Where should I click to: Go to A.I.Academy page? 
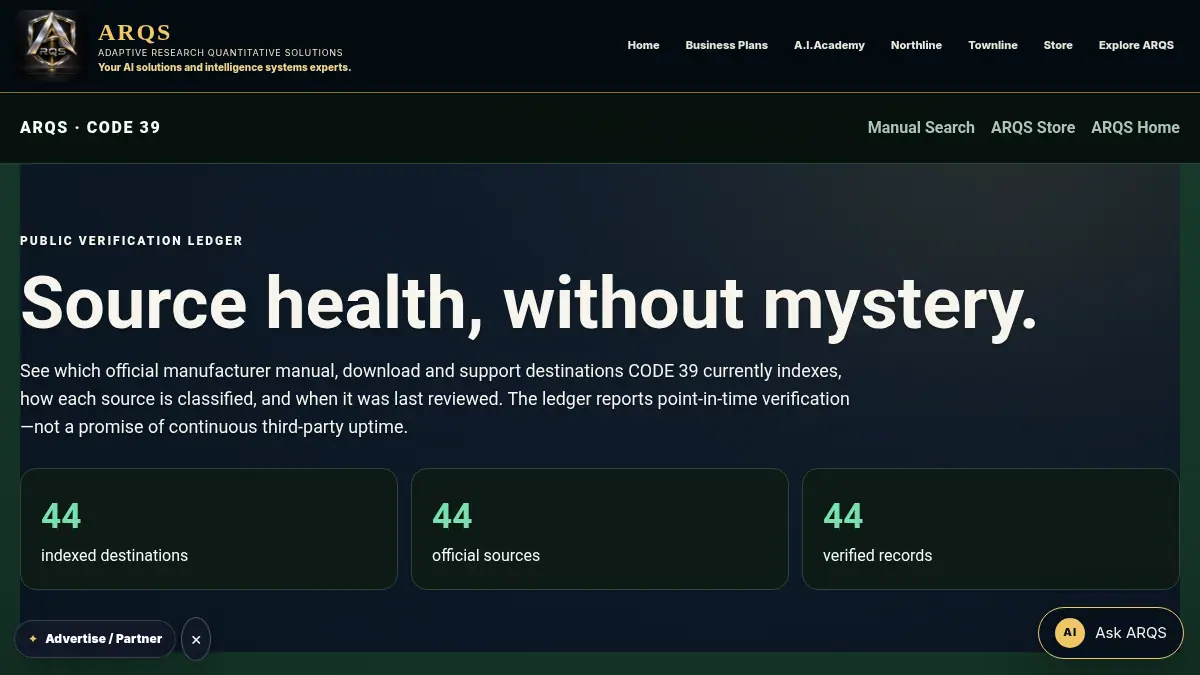tap(829, 45)
